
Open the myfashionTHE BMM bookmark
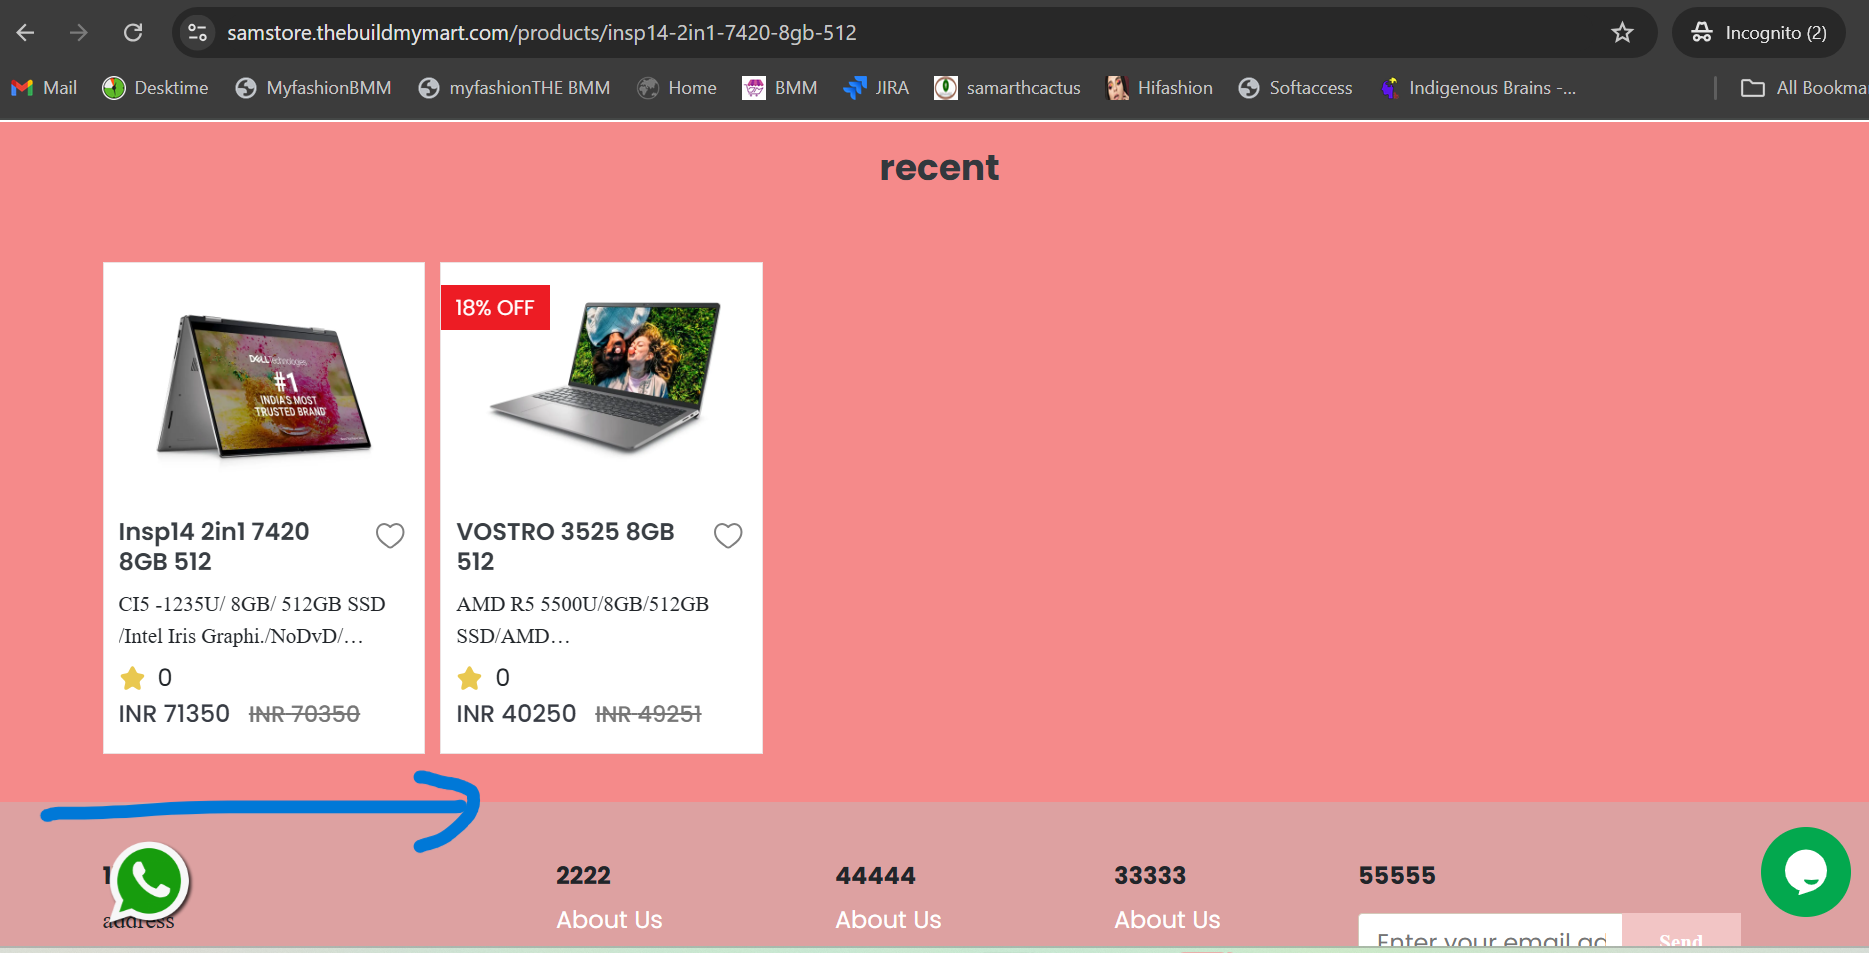(515, 88)
